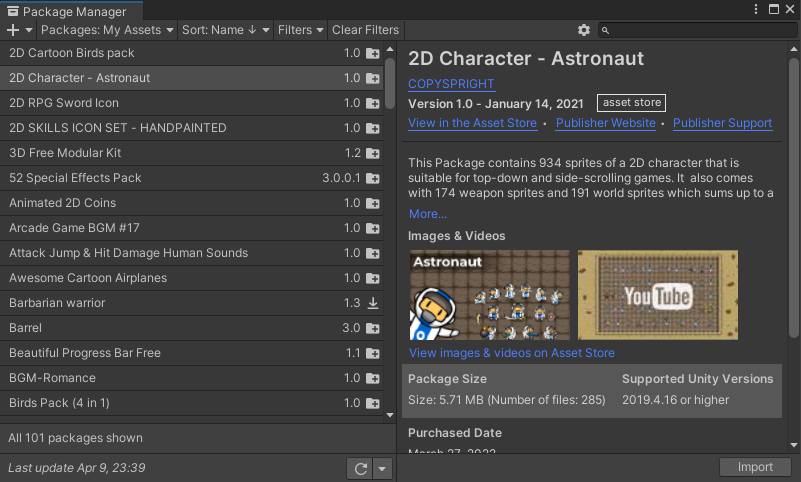Click the search magnifier icon
Viewport: 801px width, 482px height.
(x=605, y=31)
